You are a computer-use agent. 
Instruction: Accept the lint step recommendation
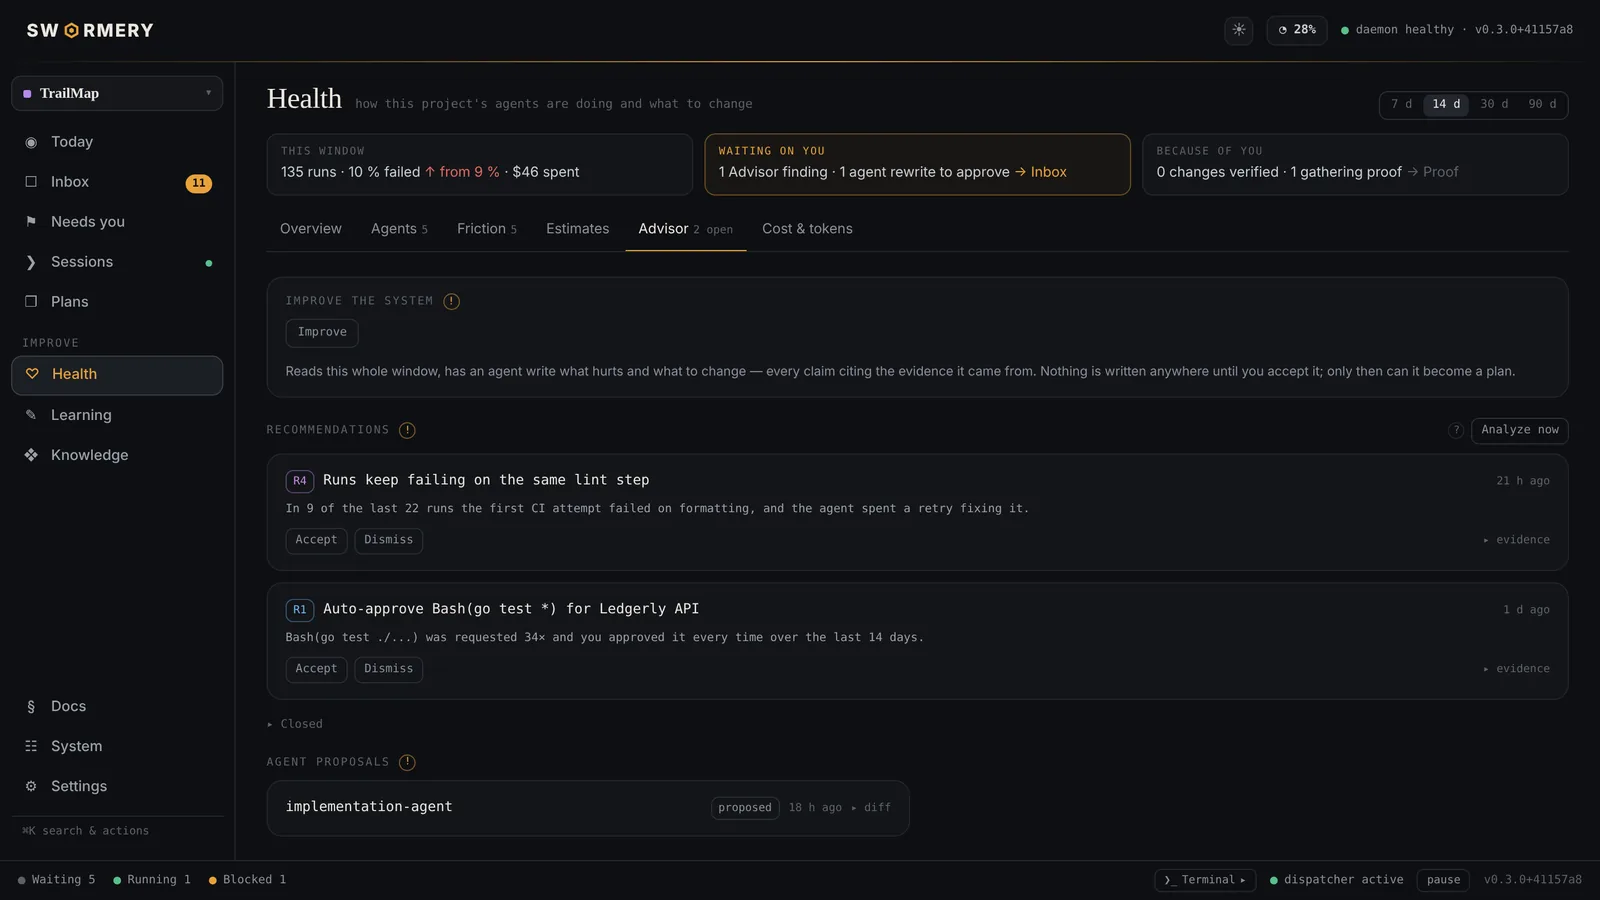(x=316, y=540)
